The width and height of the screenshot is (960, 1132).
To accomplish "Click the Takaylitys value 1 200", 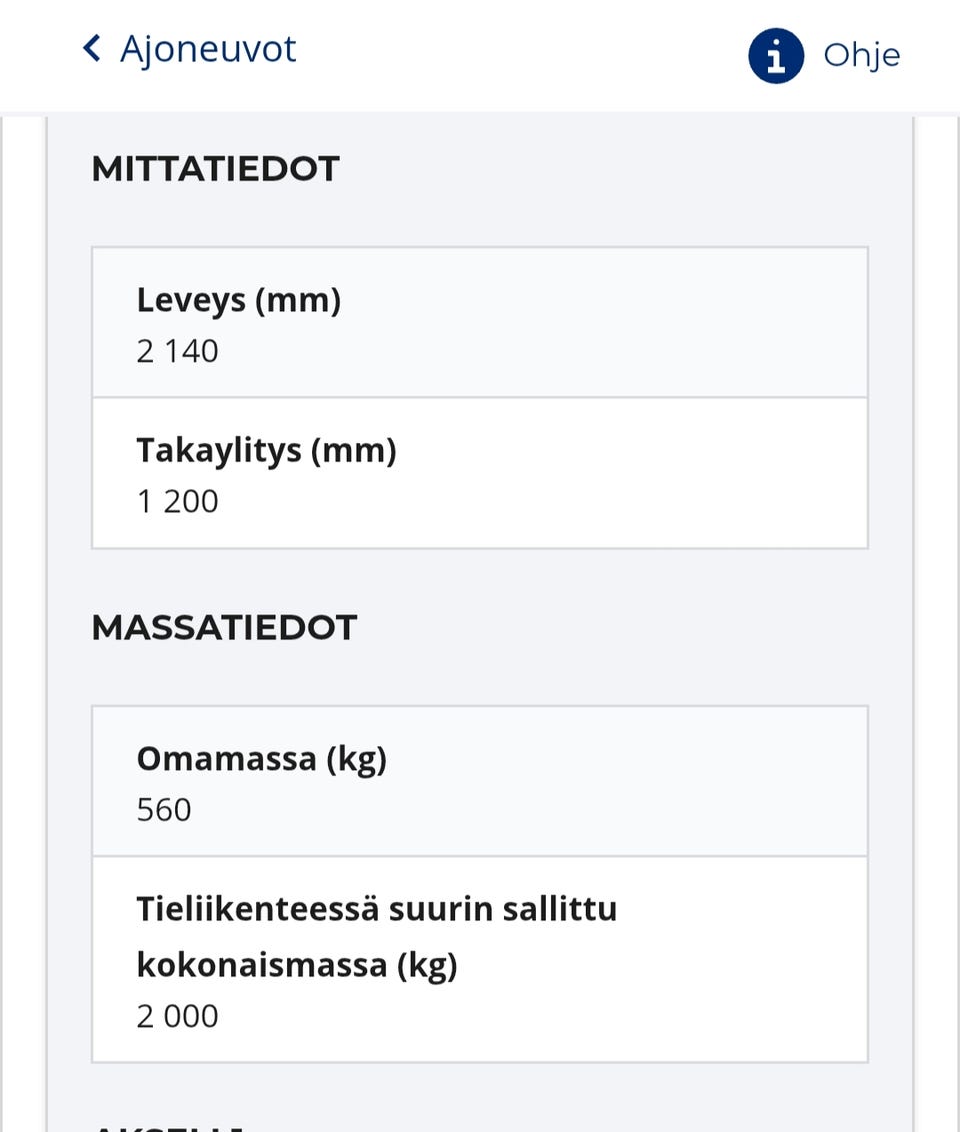I will tap(177, 502).
